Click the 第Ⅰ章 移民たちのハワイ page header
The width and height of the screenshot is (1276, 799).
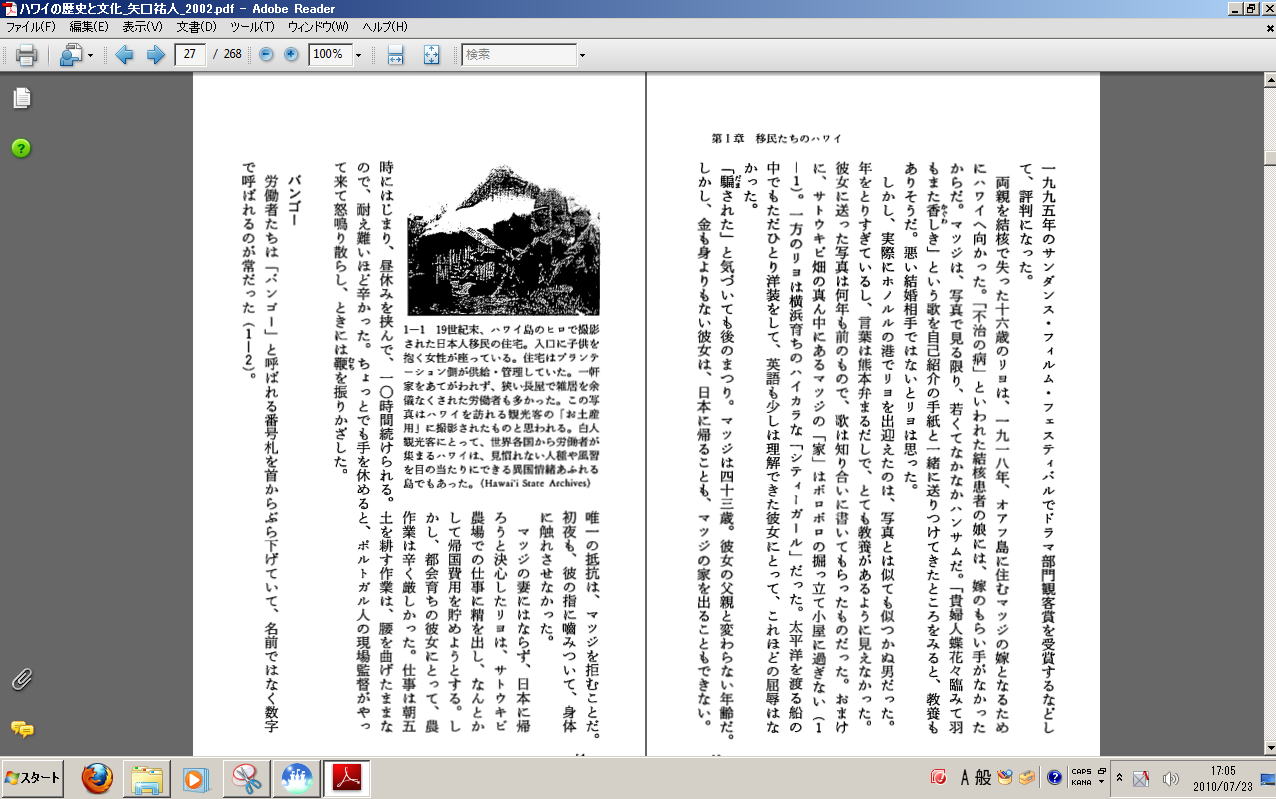point(776,137)
